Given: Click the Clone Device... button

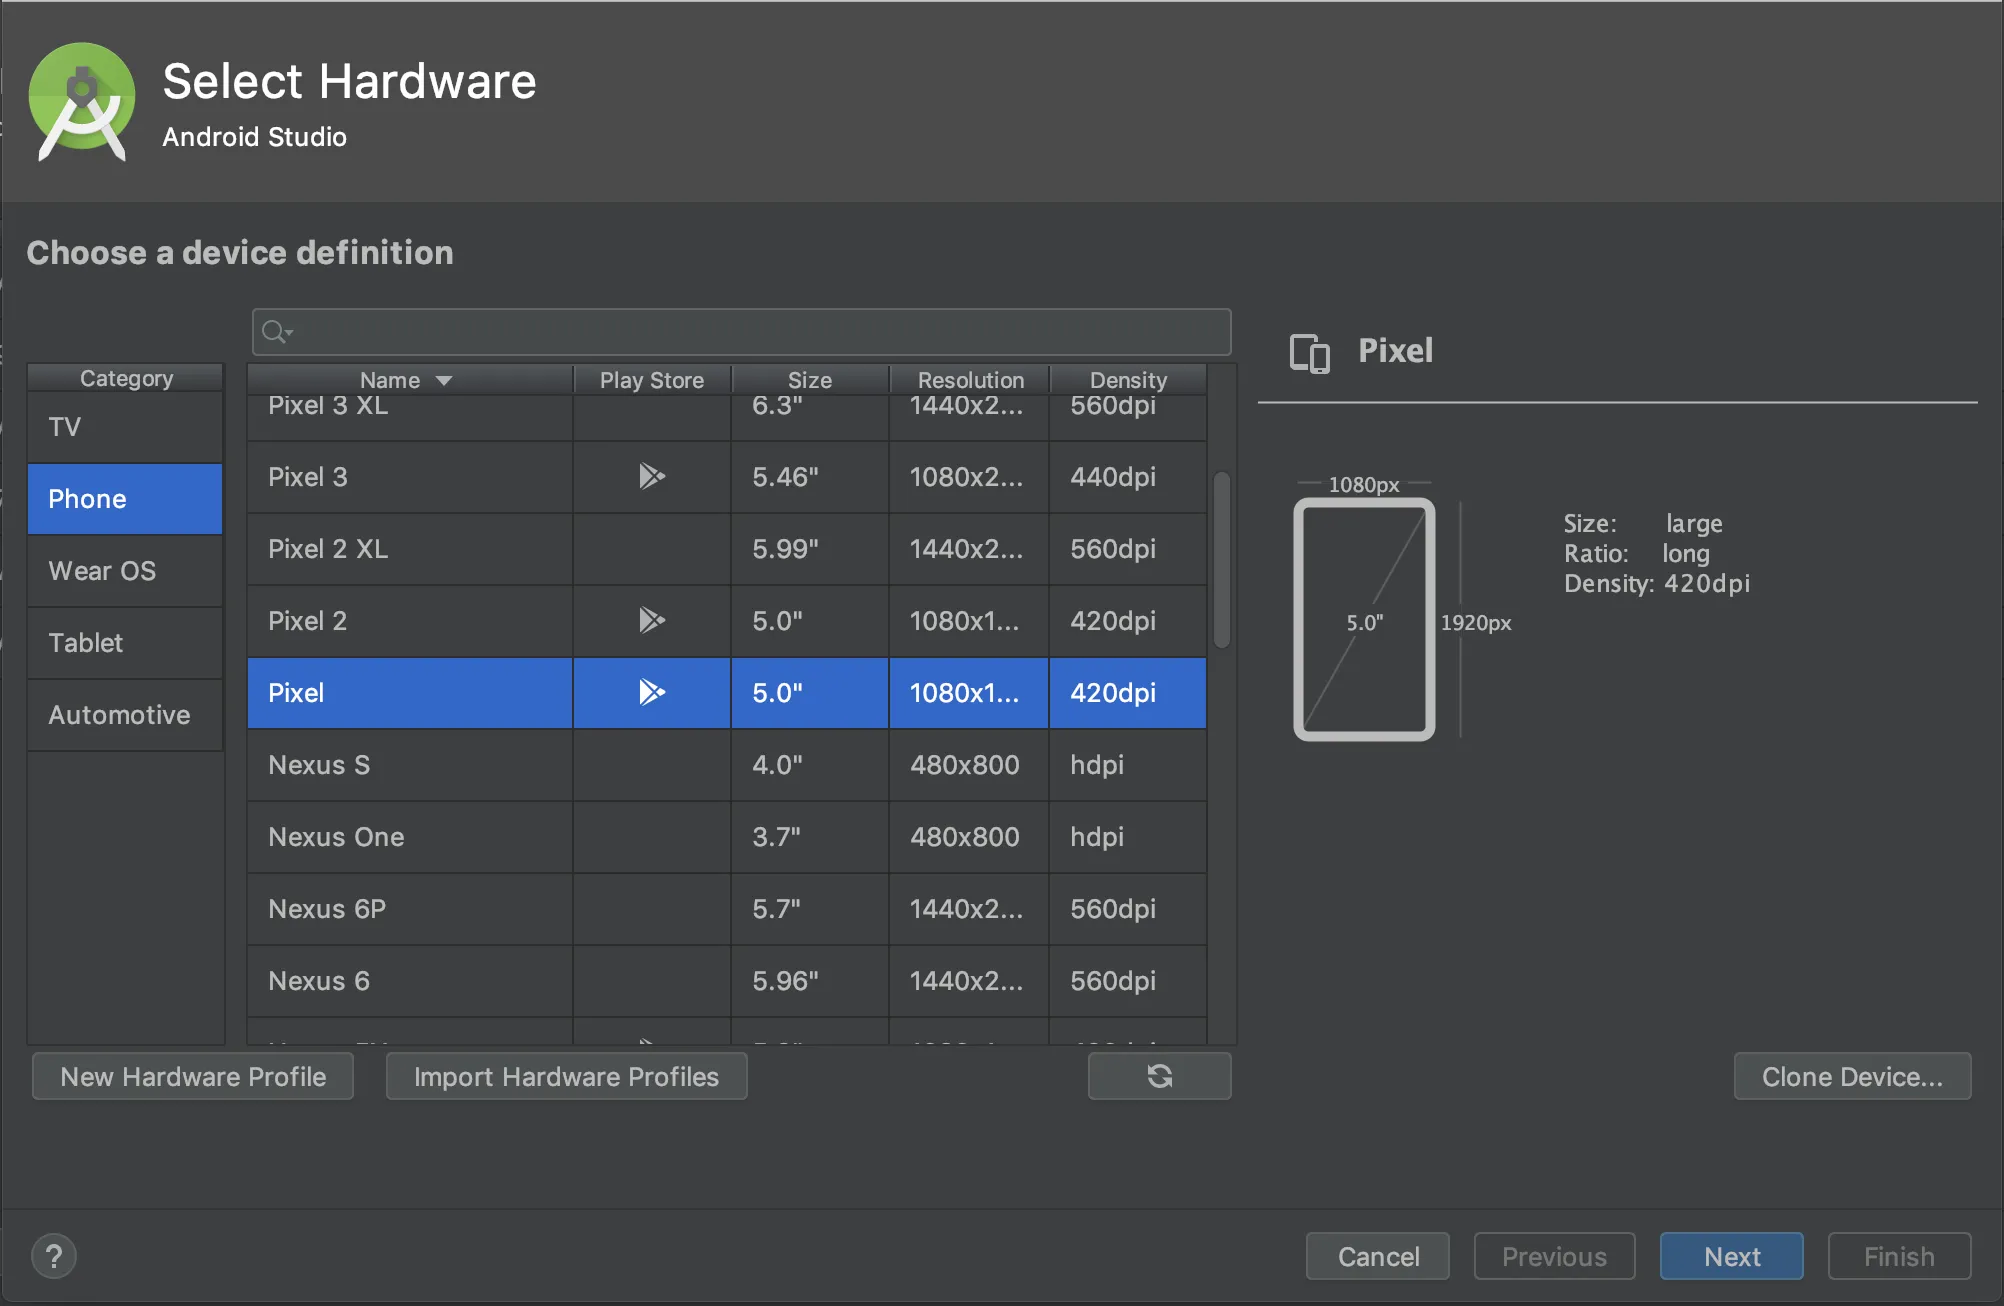Looking at the screenshot, I should 1851,1076.
